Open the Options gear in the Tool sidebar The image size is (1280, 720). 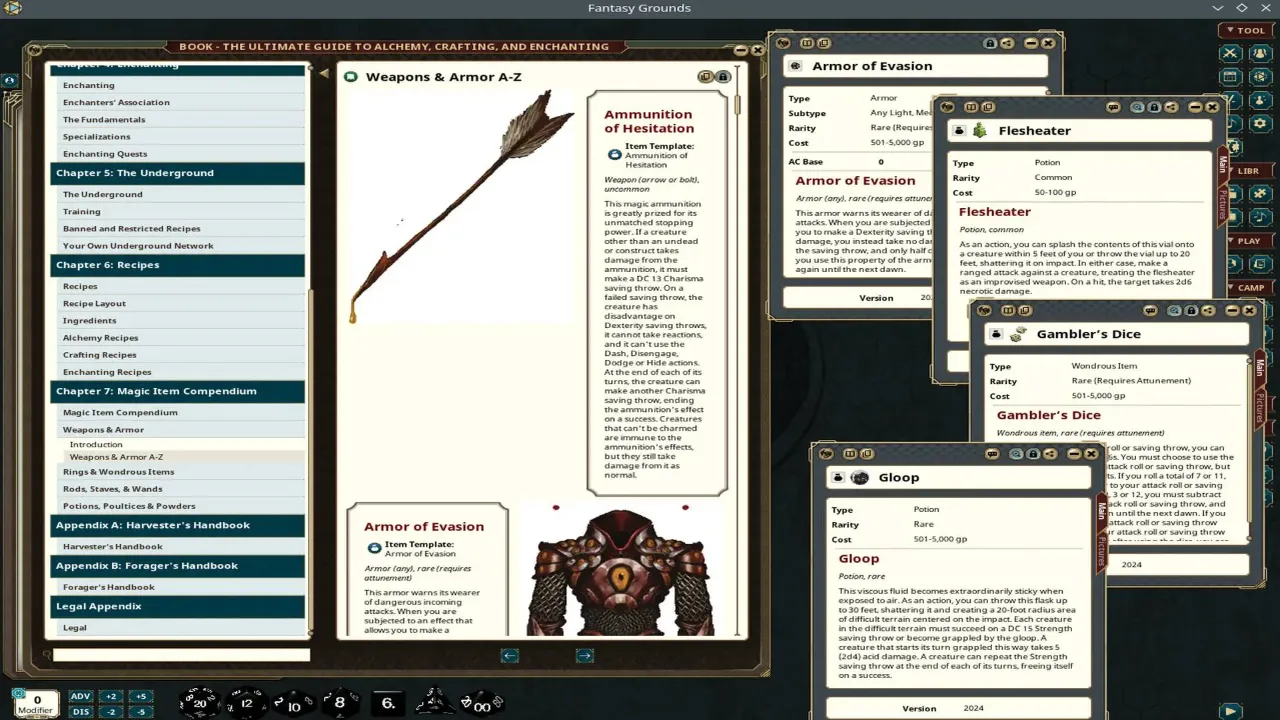pyautogui.click(x=1260, y=123)
